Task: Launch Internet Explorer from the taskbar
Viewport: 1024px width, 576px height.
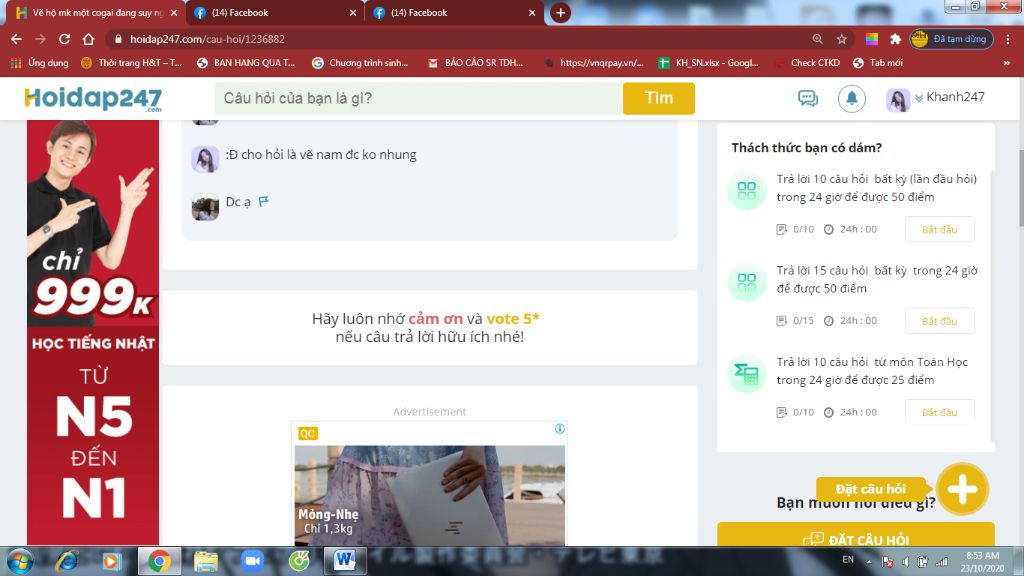Action: (x=67, y=562)
